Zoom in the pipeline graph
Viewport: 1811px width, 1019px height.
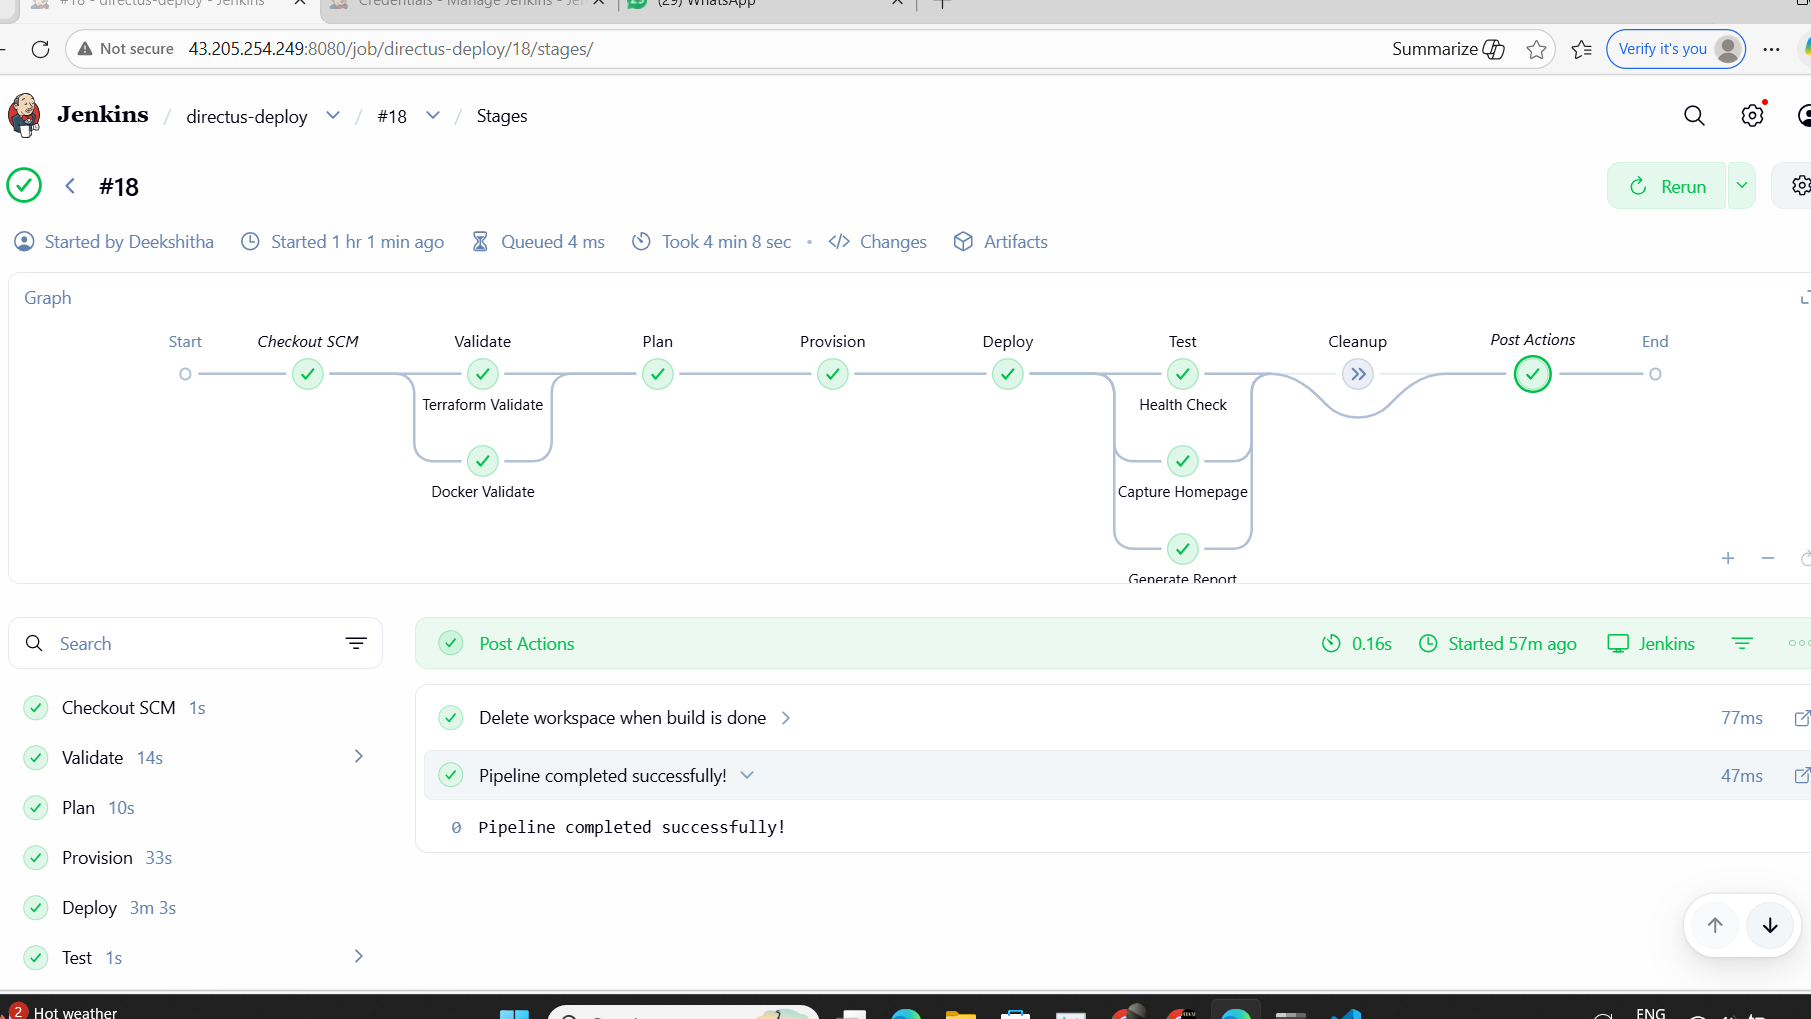(x=1727, y=558)
